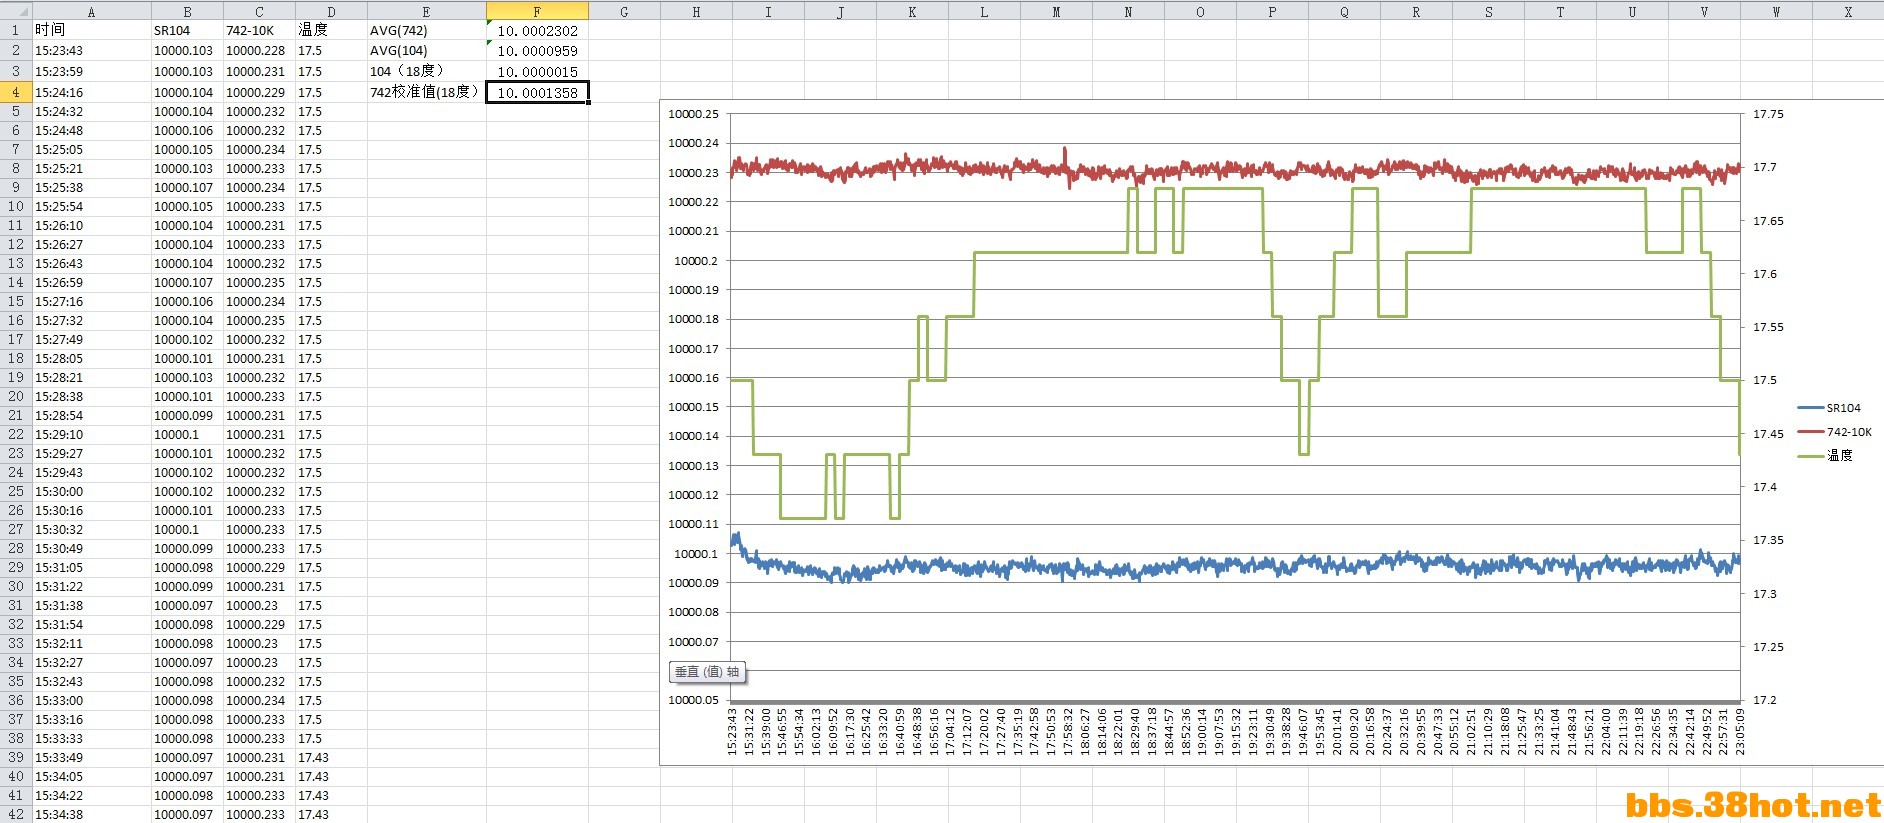Click the 19:00:14 x-axis time label

pyautogui.click(x=1202, y=732)
